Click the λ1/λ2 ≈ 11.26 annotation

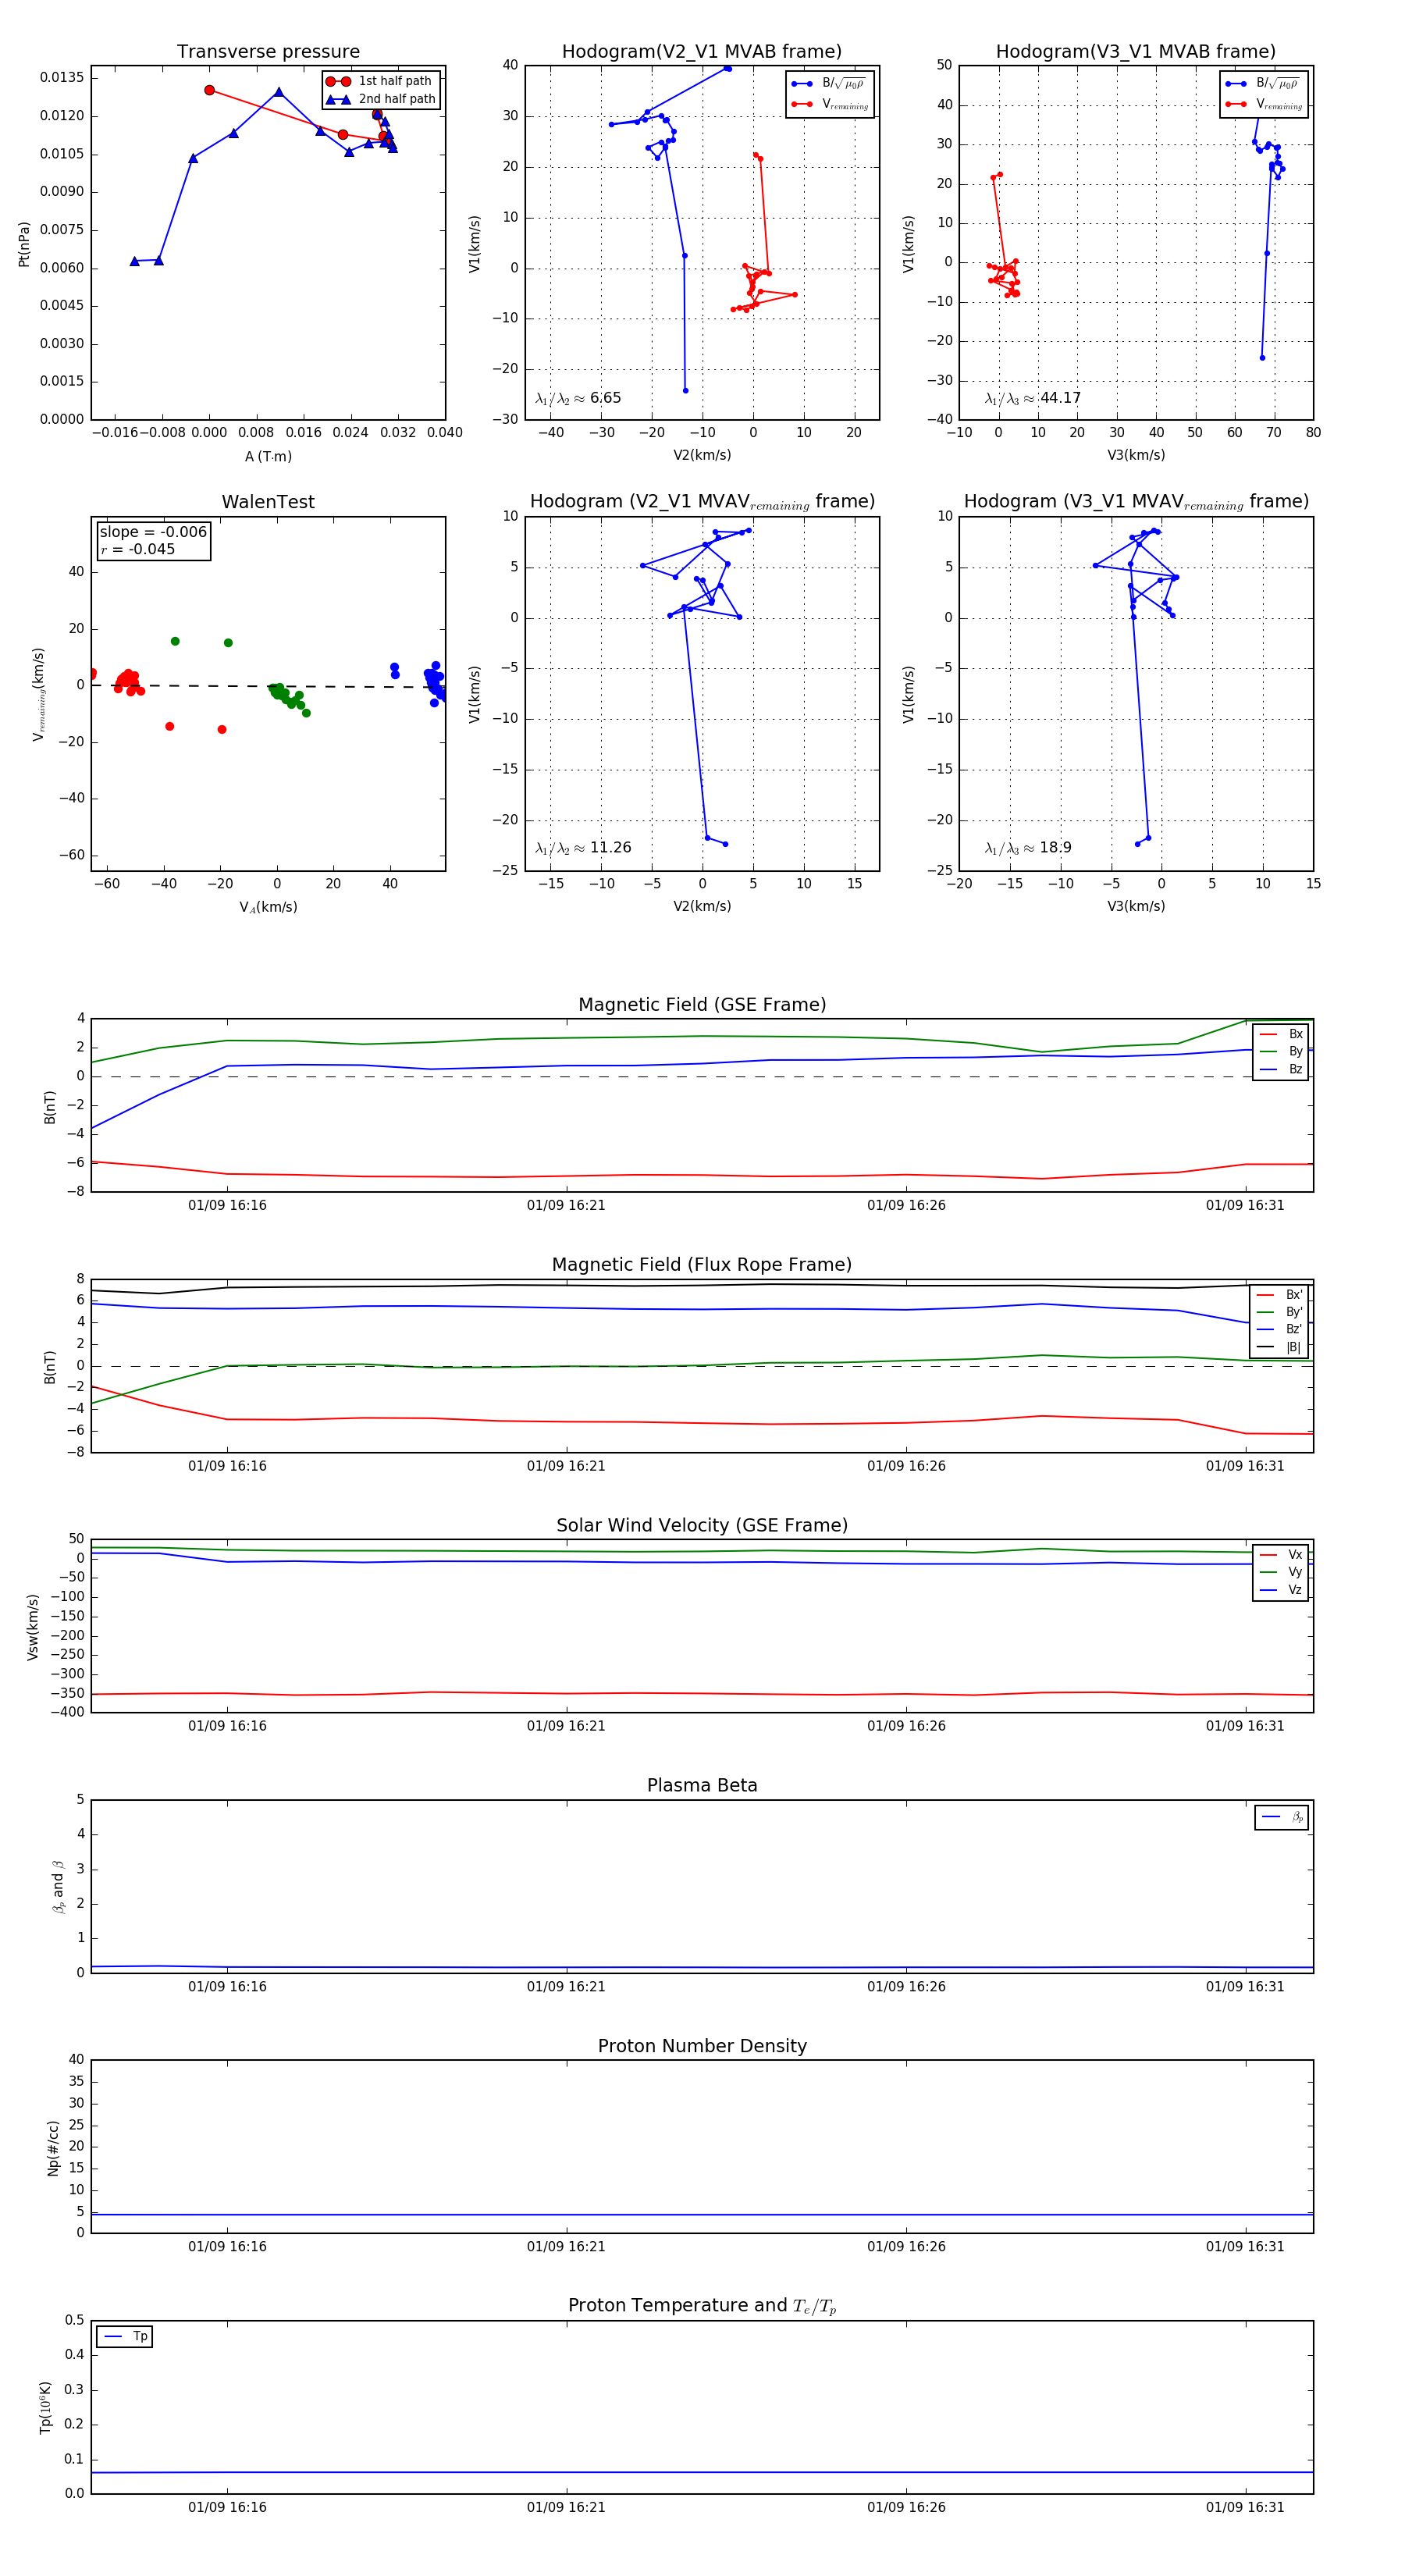click(583, 848)
